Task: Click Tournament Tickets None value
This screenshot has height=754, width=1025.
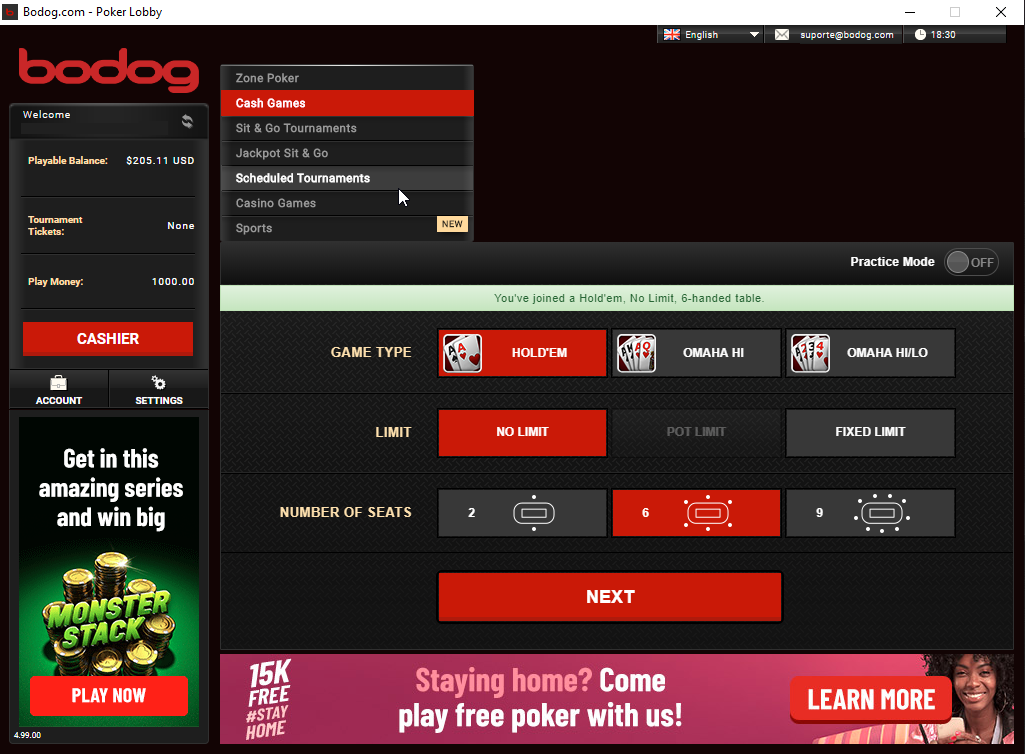Action: pyautogui.click(x=180, y=226)
